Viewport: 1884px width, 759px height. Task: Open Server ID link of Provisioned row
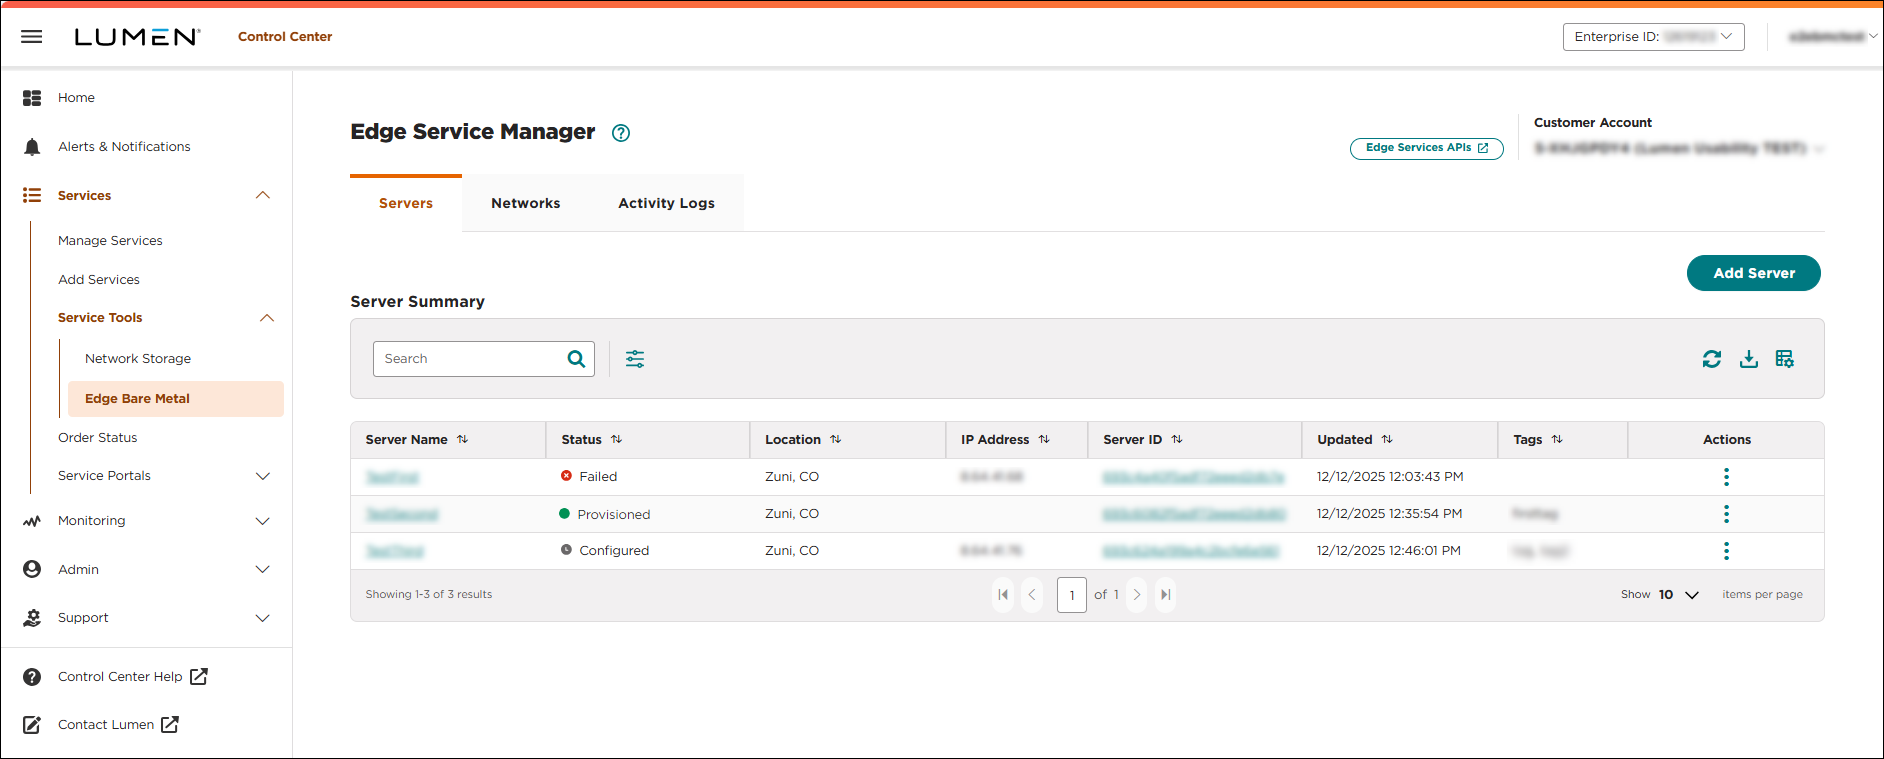click(1194, 515)
